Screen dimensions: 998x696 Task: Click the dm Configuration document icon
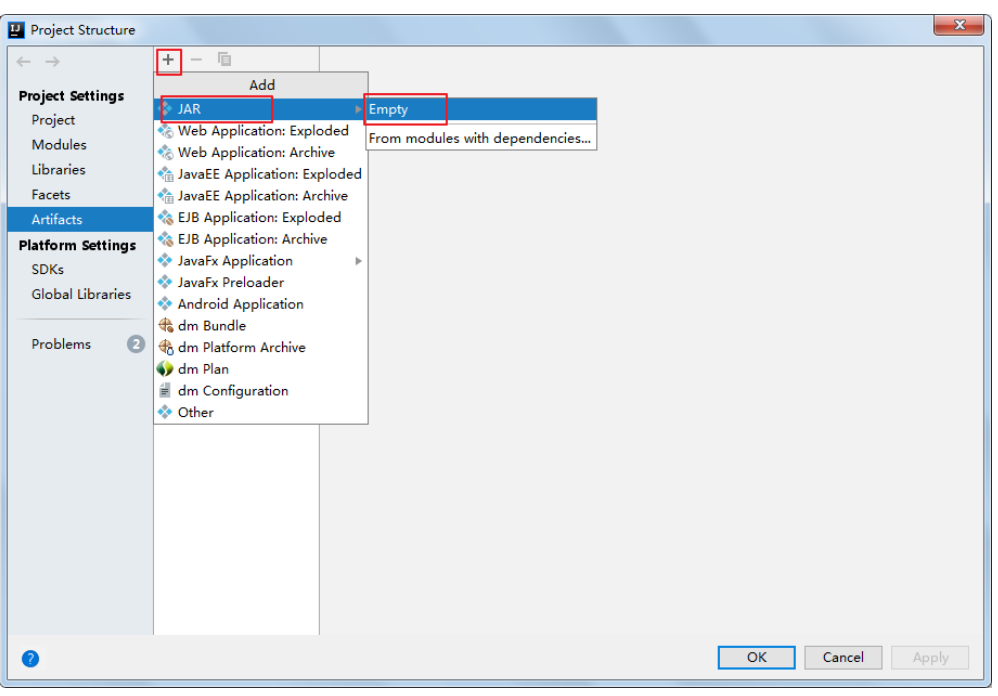coord(165,391)
